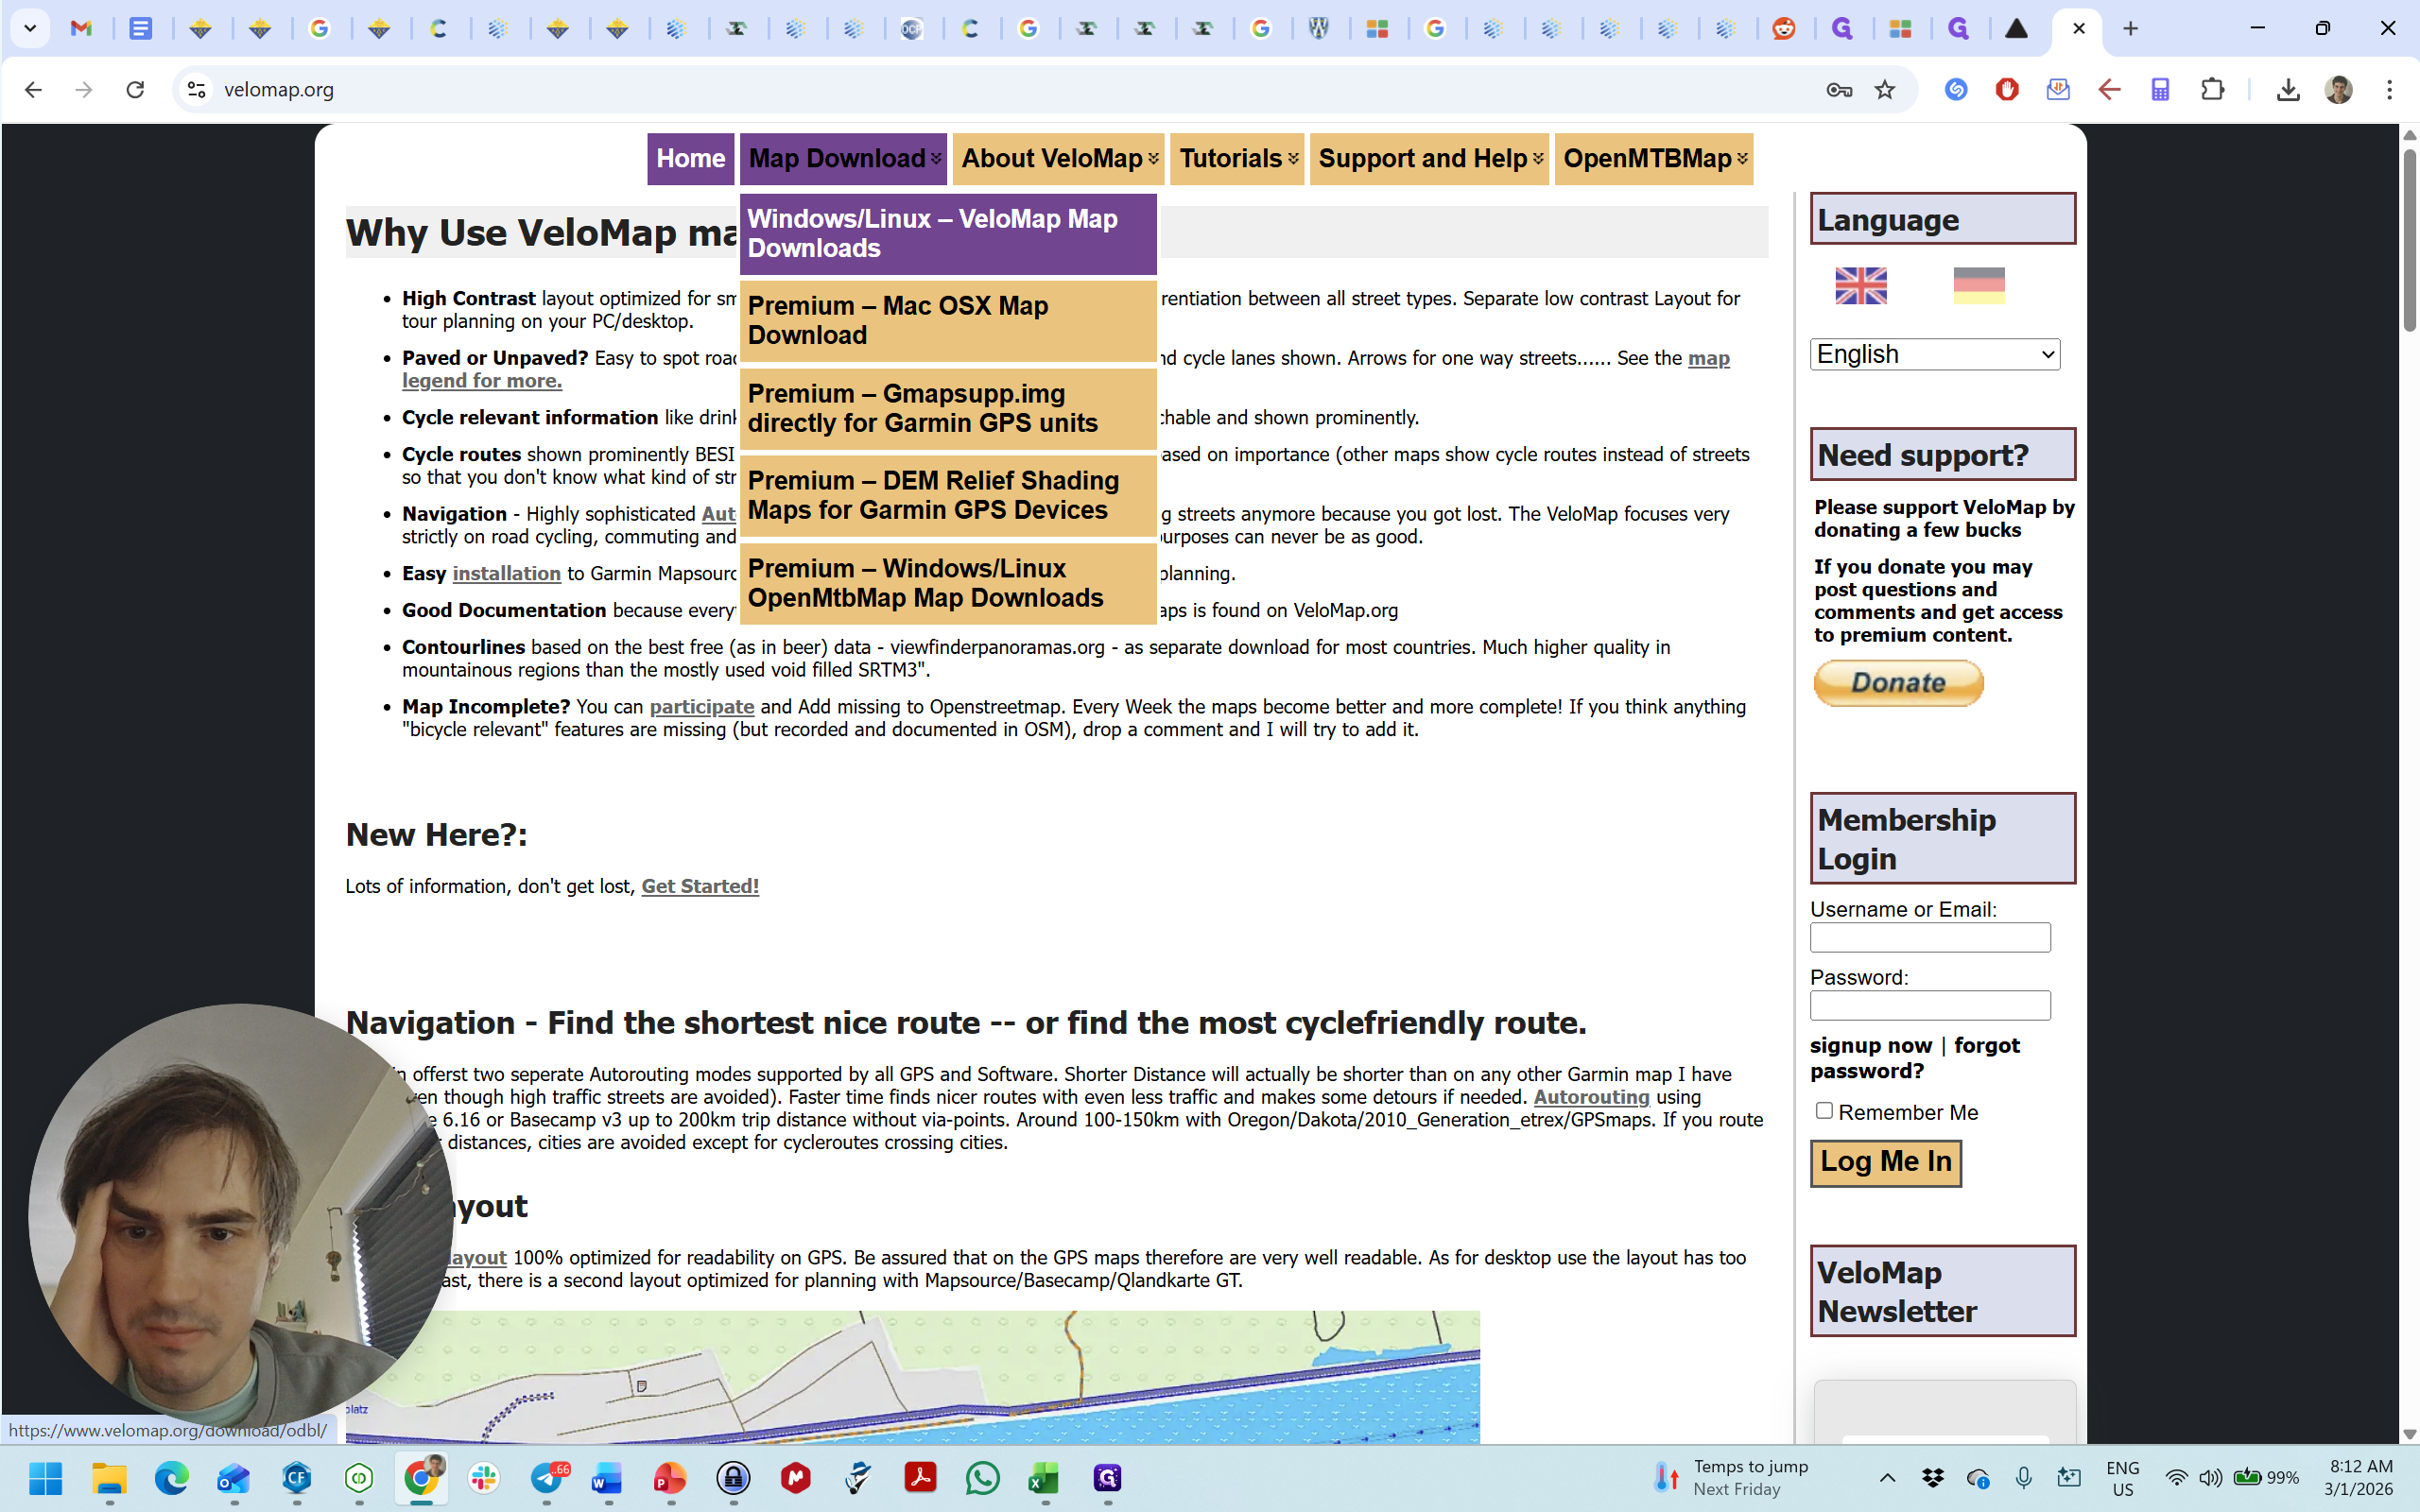Viewport: 2420px width, 1512px height.
Task: Expand the Tutorials menu
Action: coord(1237,159)
